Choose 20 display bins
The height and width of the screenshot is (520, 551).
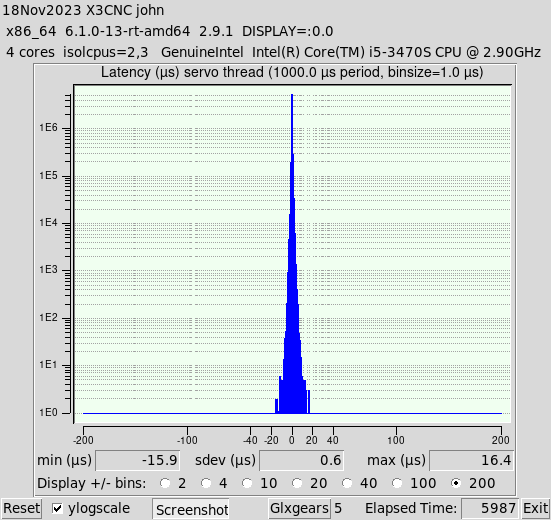297,483
